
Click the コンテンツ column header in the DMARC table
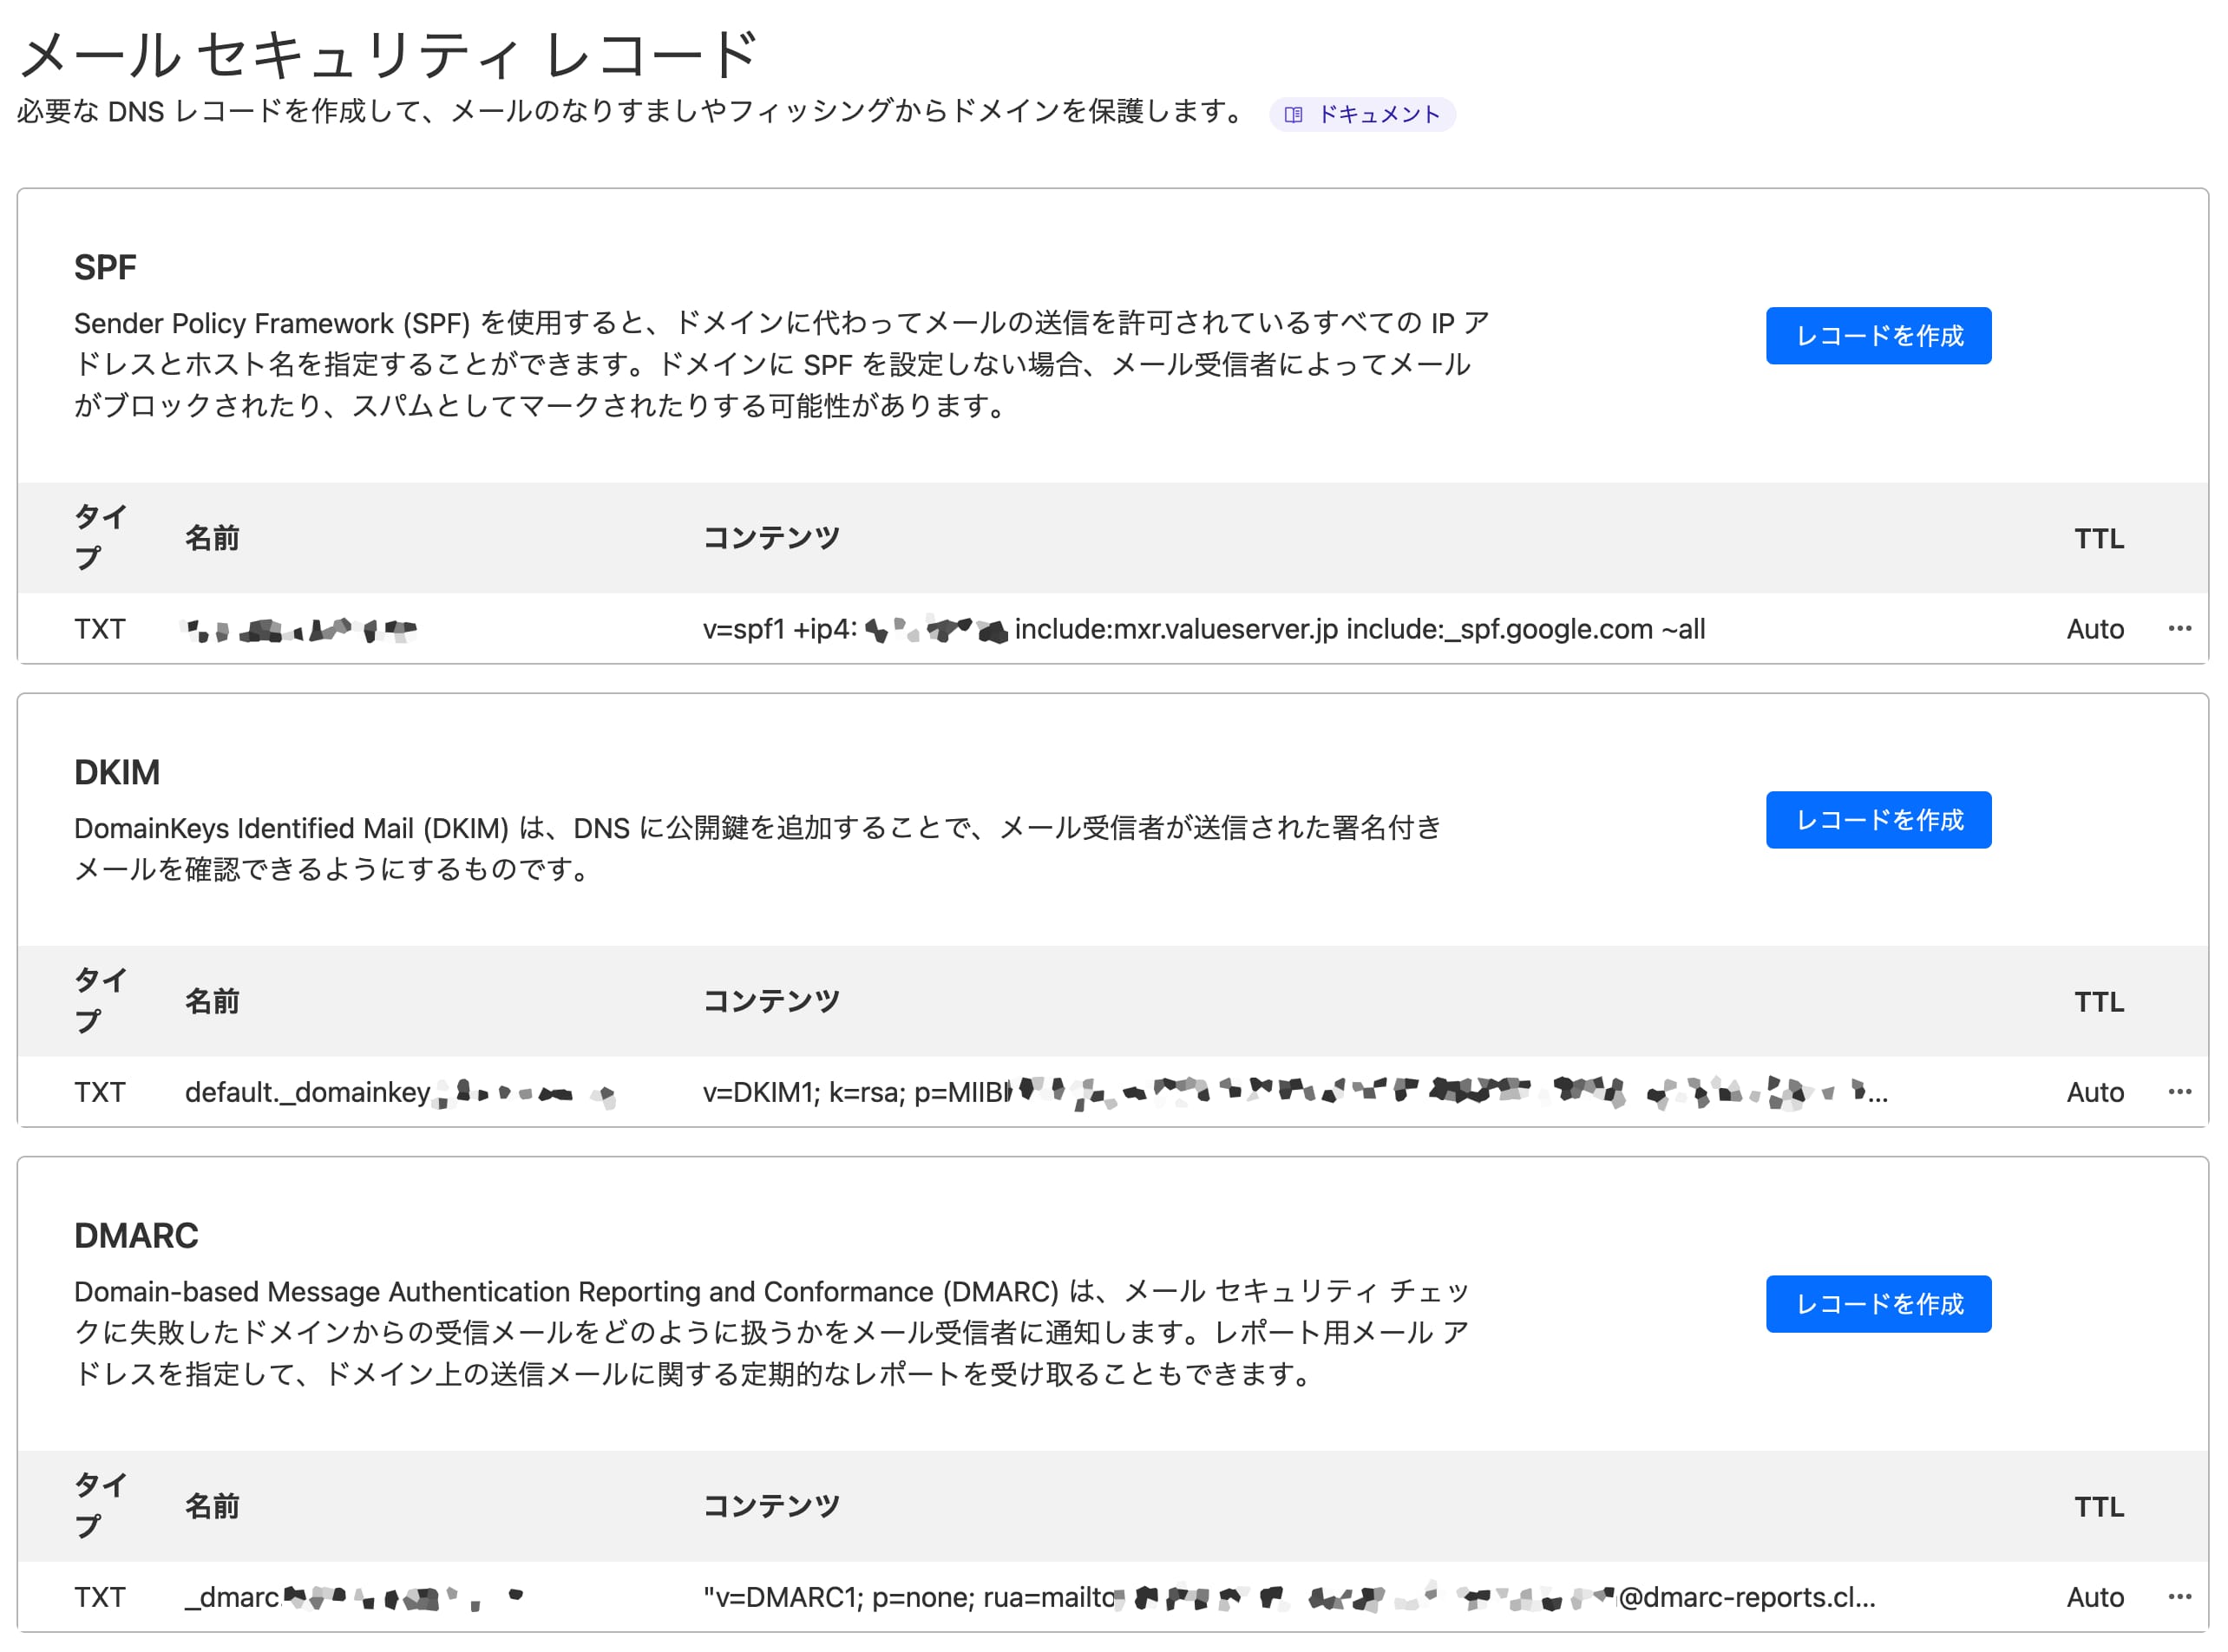pos(771,1506)
